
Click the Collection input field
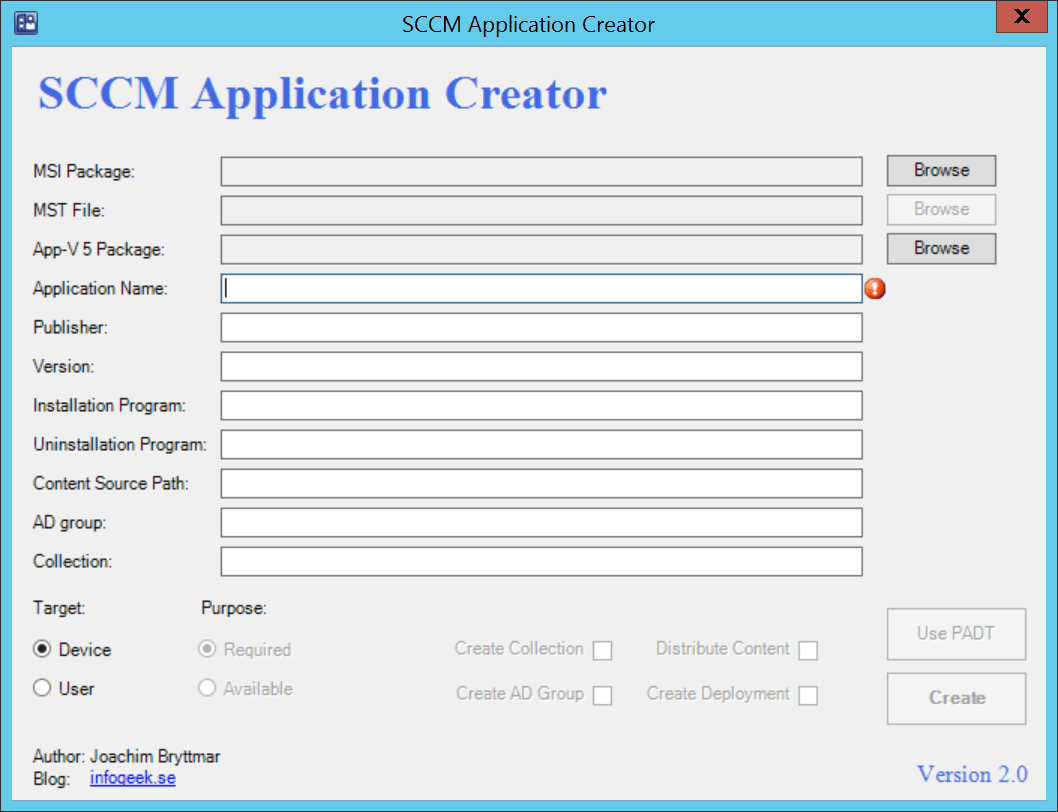pyautogui.click(x=540, y=561)
